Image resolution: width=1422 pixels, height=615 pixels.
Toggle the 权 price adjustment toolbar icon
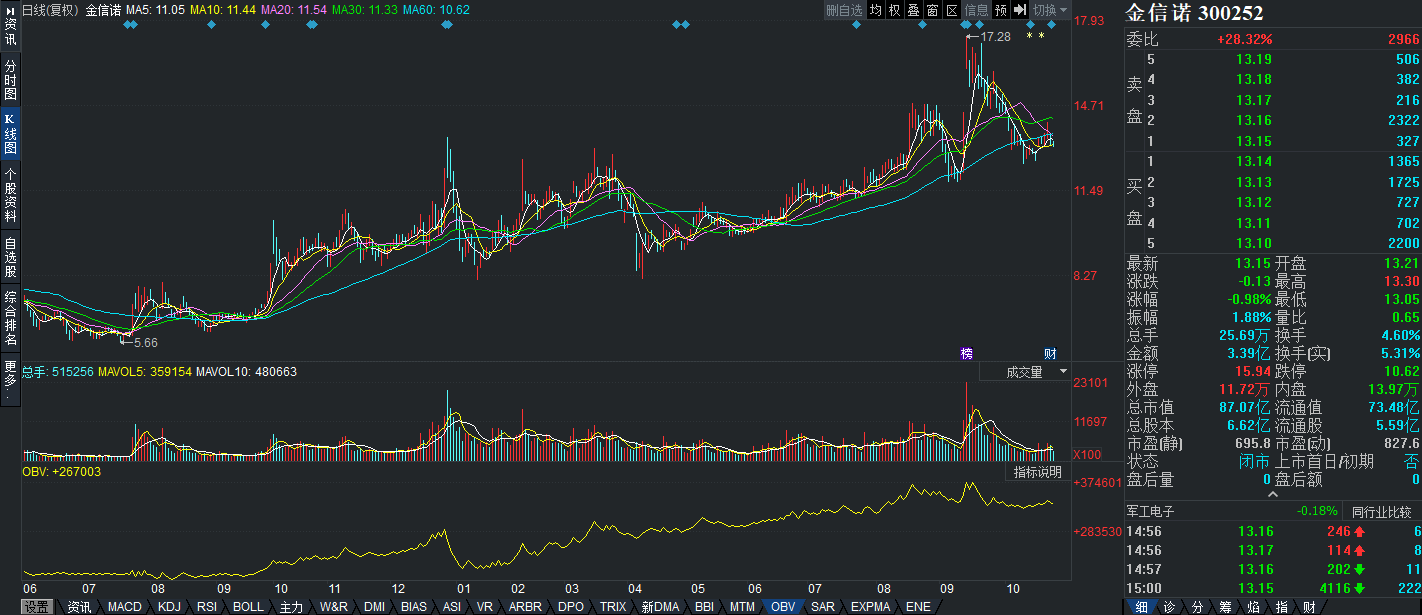(x=895, y=10)
